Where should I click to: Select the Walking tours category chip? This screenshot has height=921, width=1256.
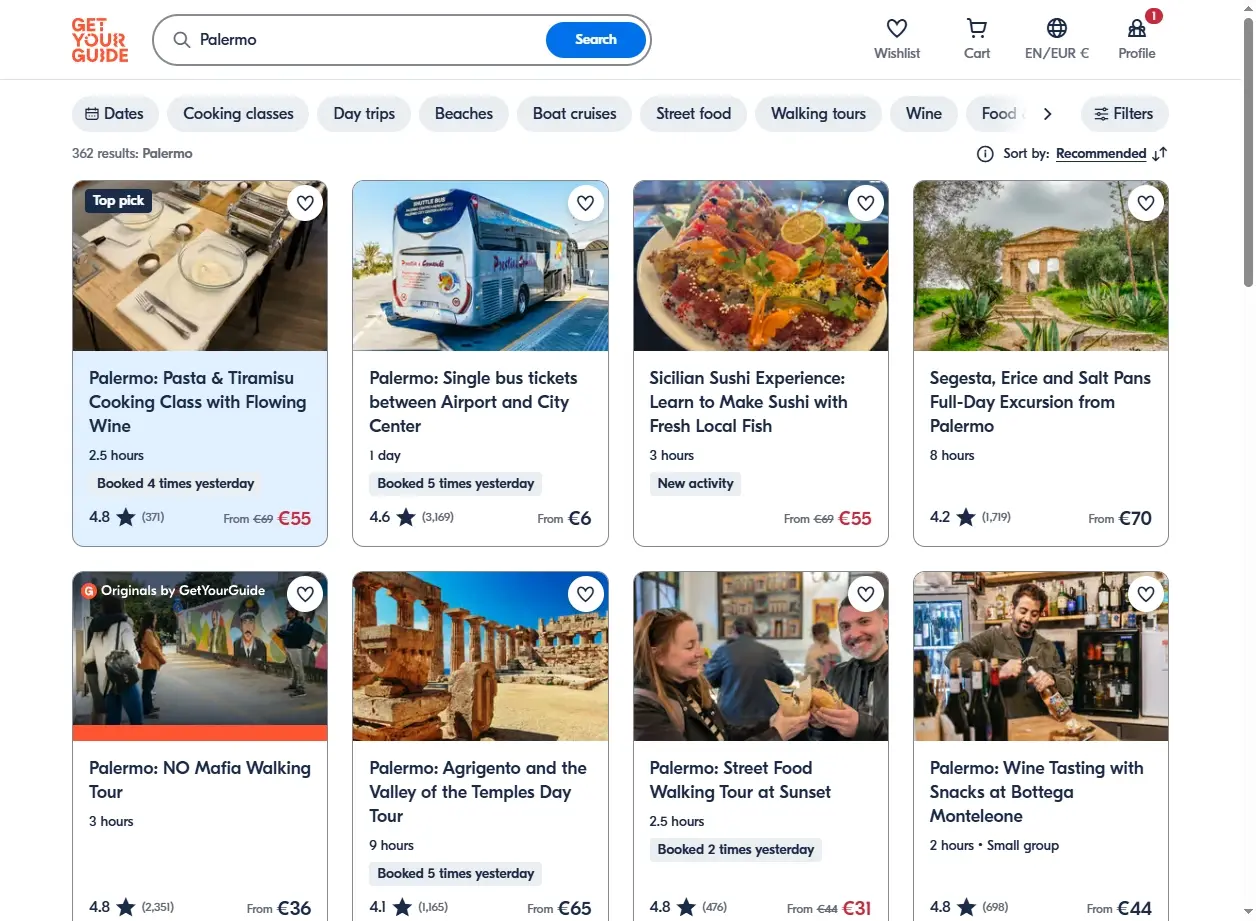click(818, 114)
